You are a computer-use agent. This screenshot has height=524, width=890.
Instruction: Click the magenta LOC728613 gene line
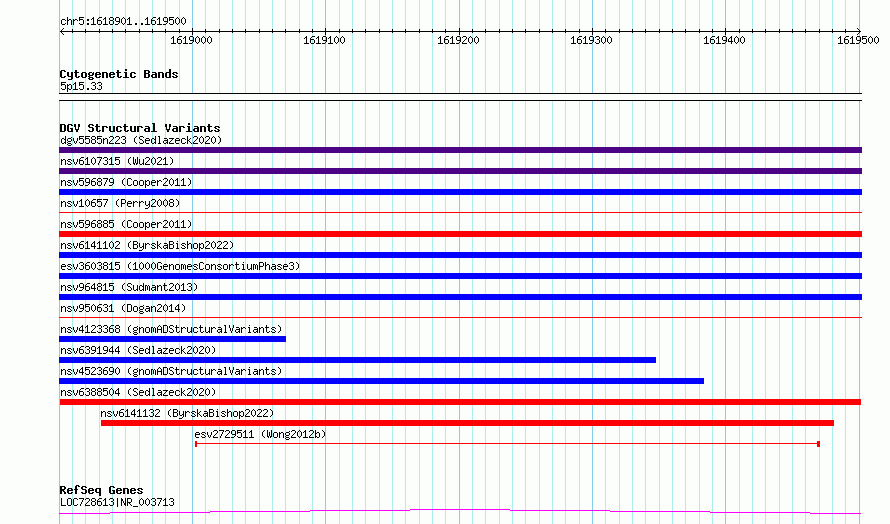(x=460, y=512)
